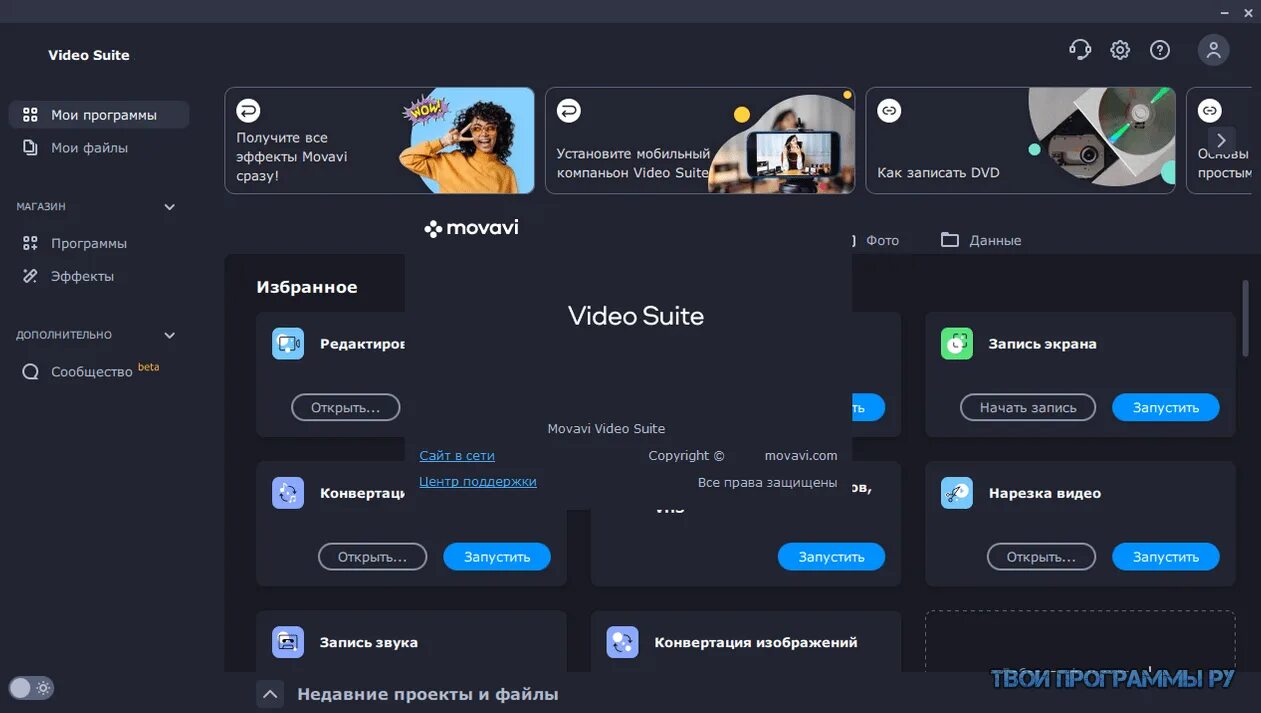The height and width of the screenshot is (713, 1261).
Task: Click the Запись экрана title
Action: (x=1043, y=344)
